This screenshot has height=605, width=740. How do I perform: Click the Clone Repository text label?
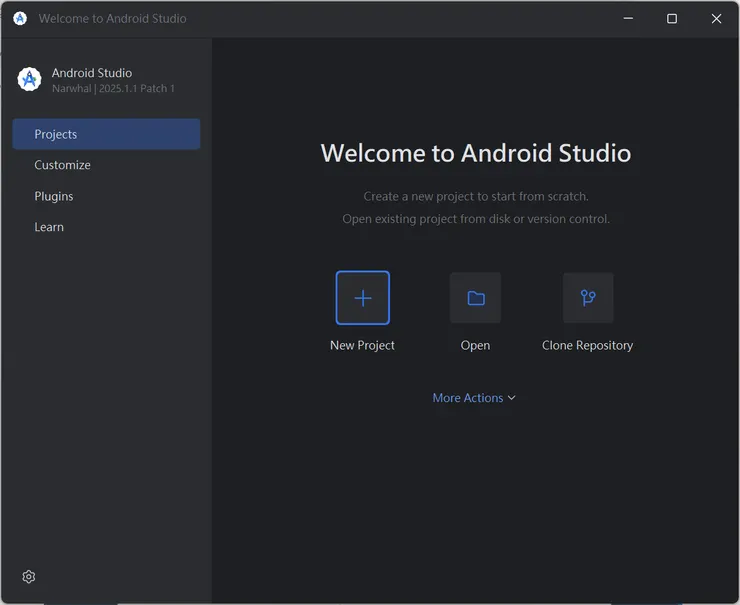coord(587,345)
